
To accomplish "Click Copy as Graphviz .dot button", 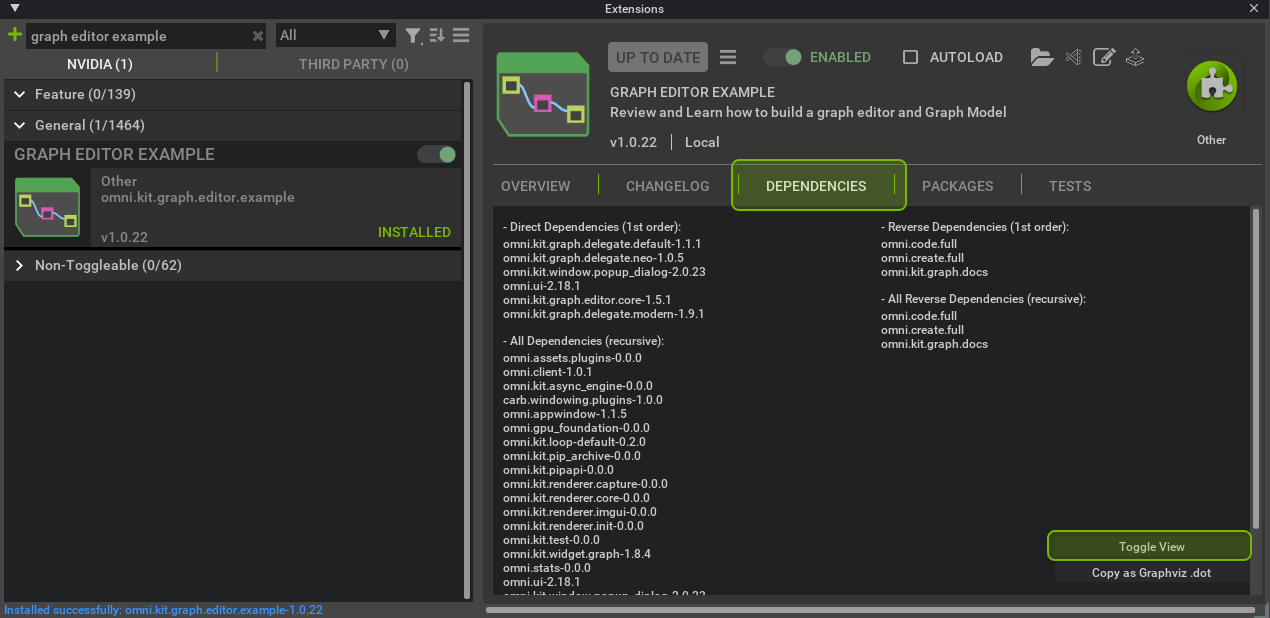I will pyautogui.click(x=1152, y=573).
